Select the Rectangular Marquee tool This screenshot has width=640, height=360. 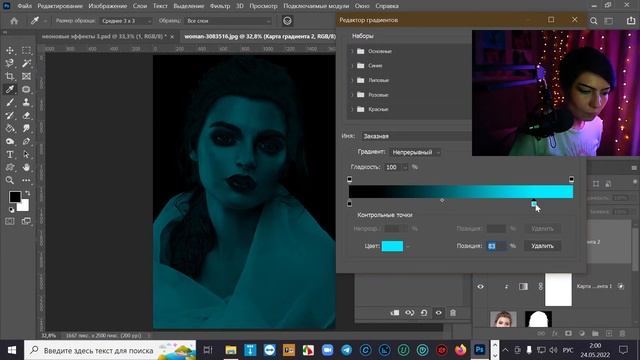pyautogui.click(x=26, y=50)
